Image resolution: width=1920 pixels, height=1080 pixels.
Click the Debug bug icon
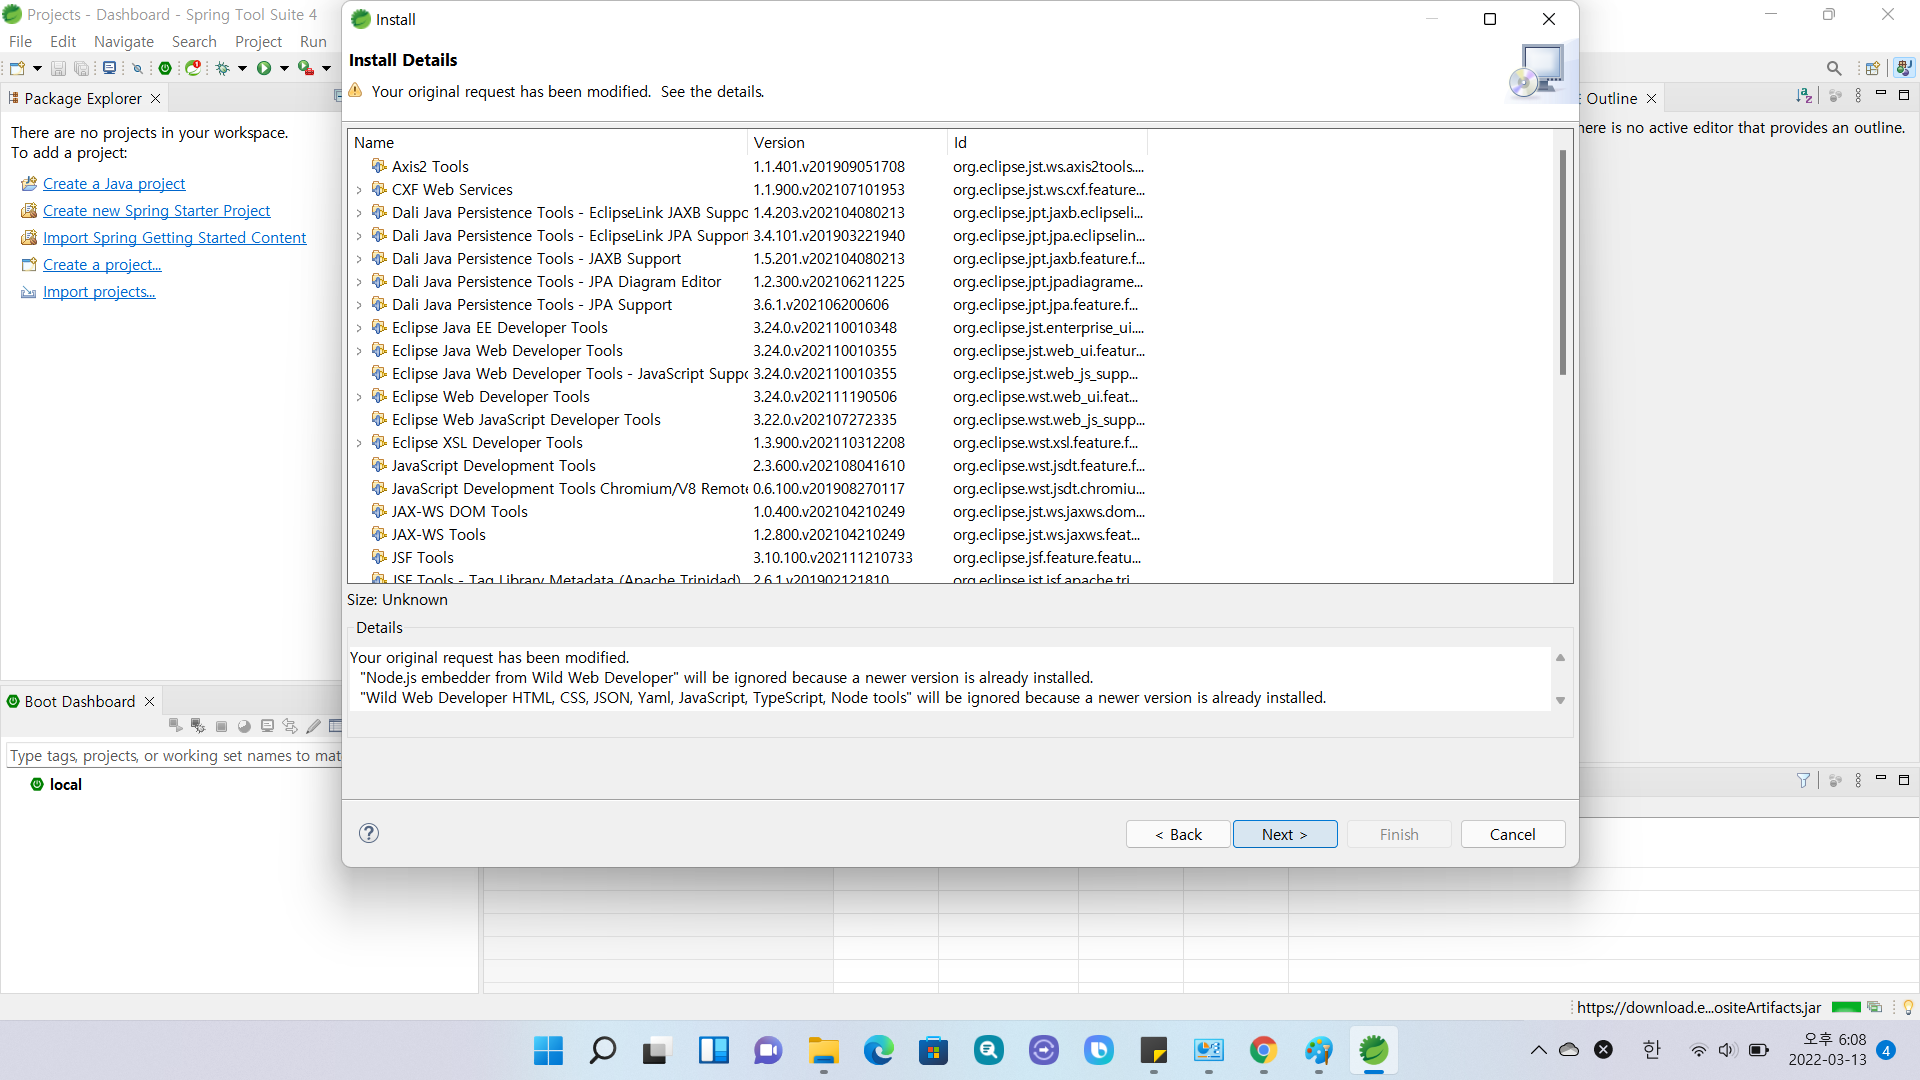pos(223,68)
